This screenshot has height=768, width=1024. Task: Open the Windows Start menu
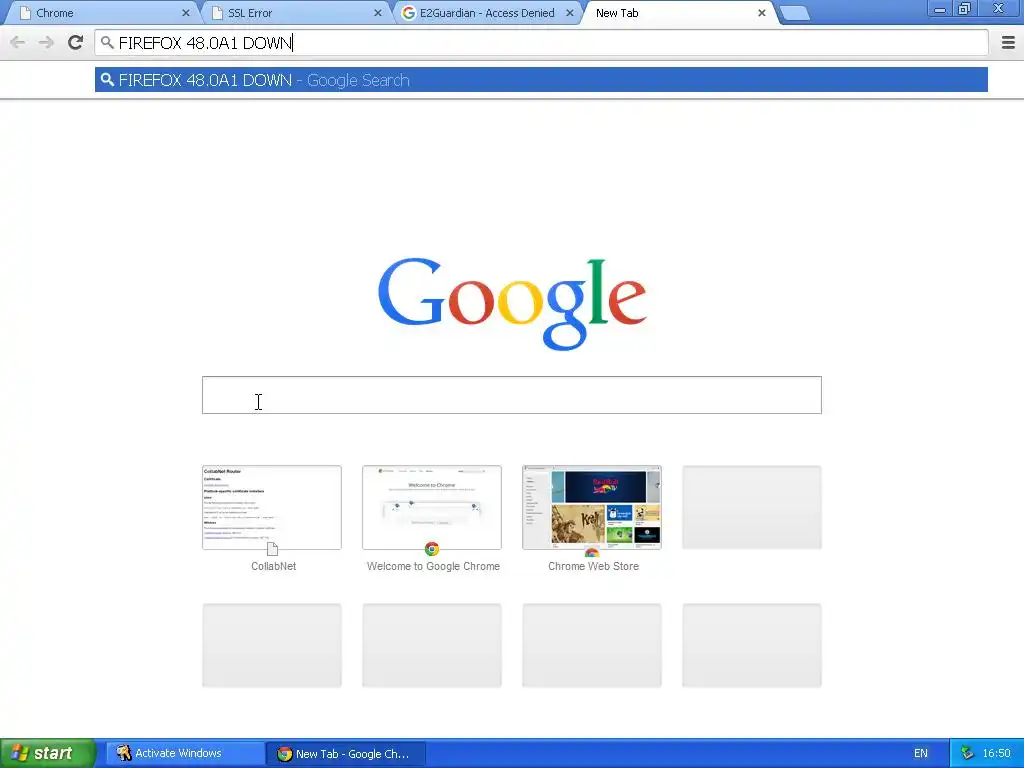click(48, 753)
